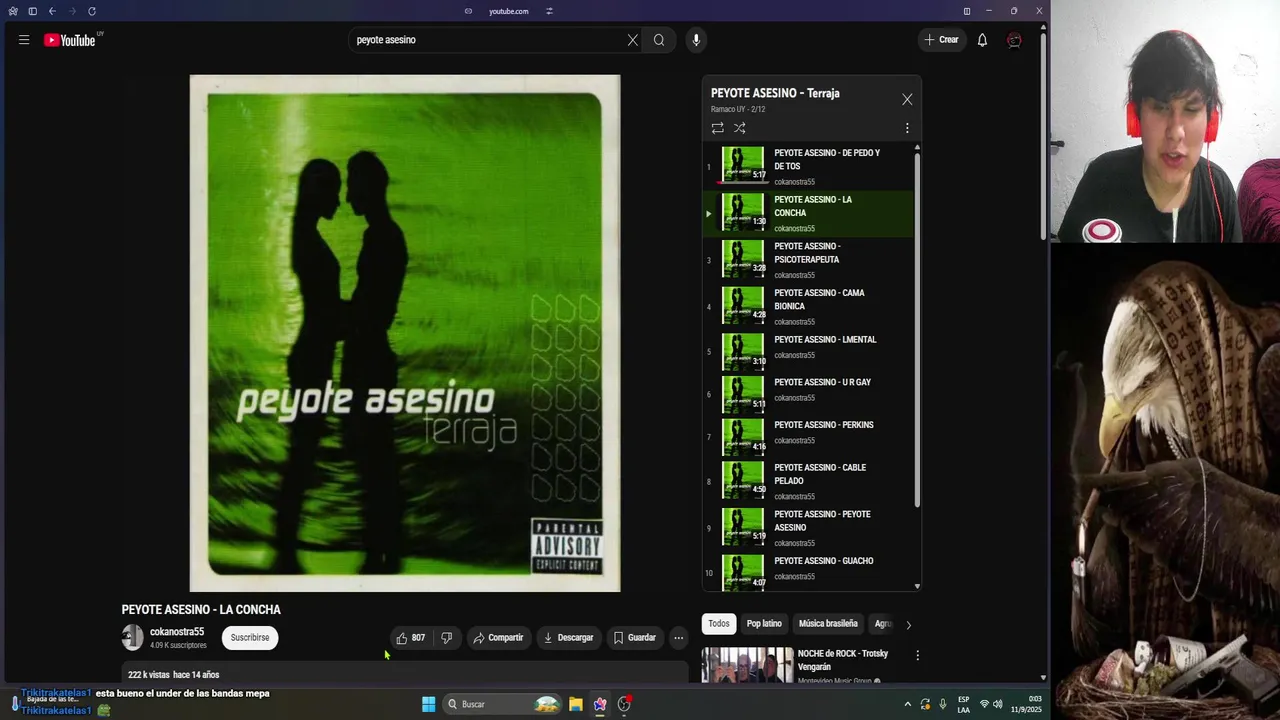Play the GUACHO track

pyautogui.click(x=808, y=572)
